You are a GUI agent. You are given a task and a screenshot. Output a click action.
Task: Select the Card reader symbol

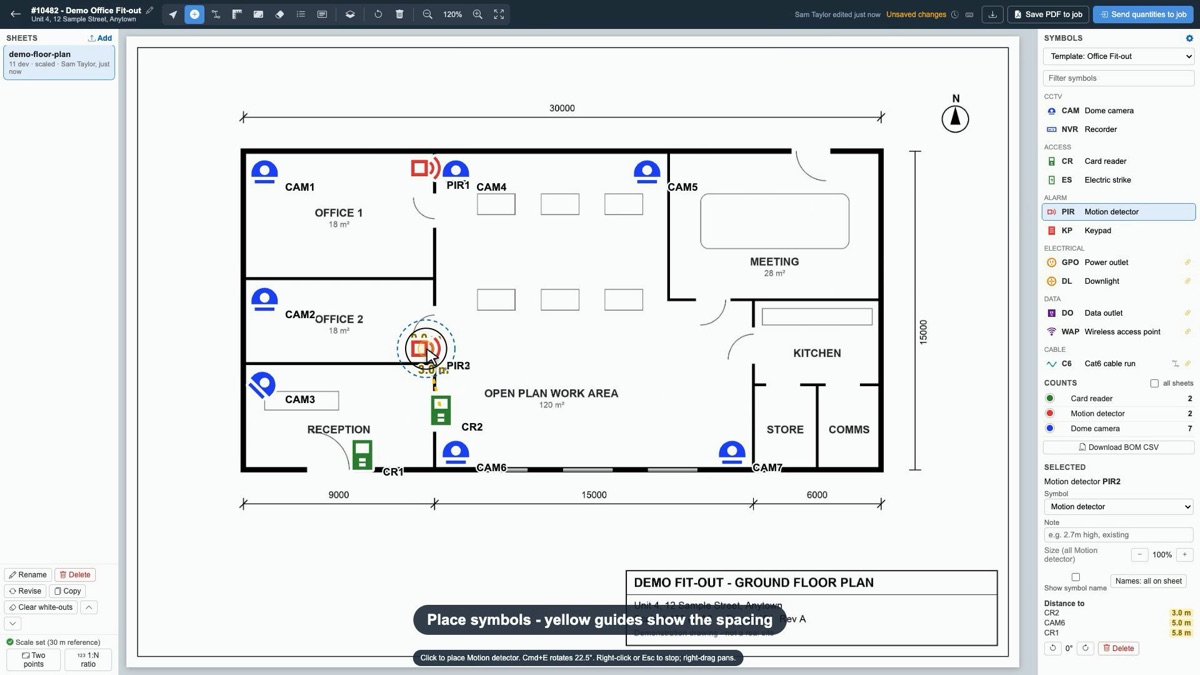tap(1119, 161)
